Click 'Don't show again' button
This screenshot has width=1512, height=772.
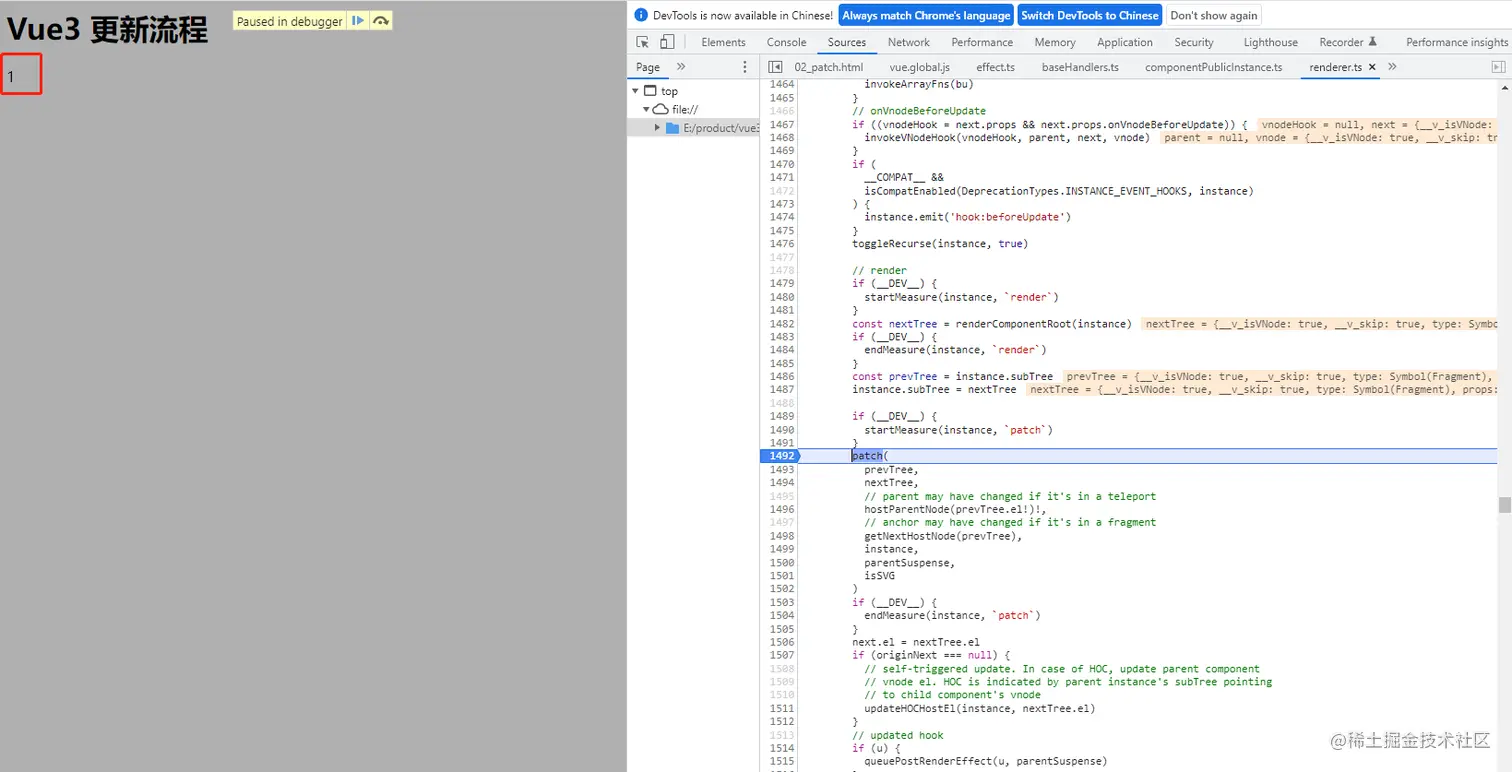click(x=1213, y=15)
